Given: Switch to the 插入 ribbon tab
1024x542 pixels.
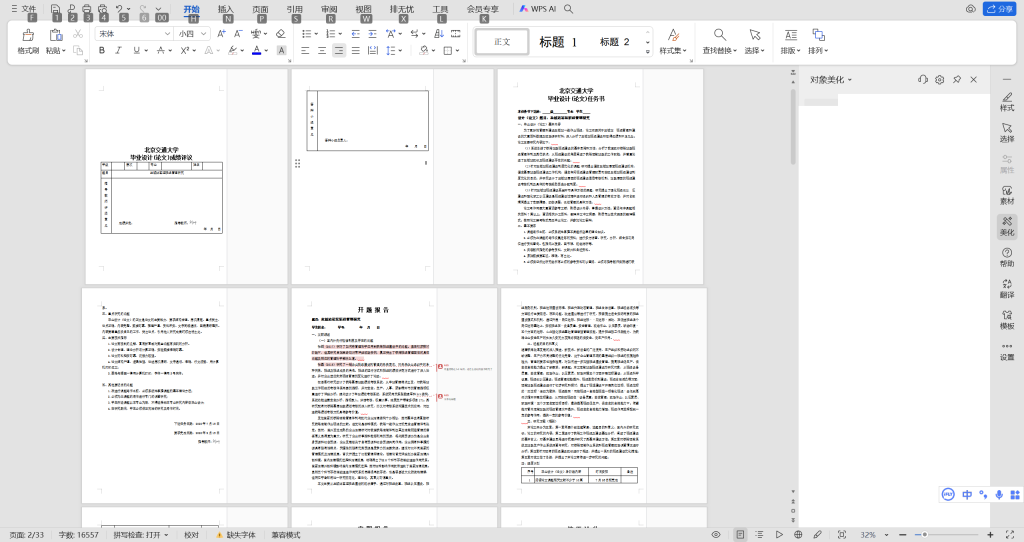Looking at the screenshot, I should tap(226, 8).
